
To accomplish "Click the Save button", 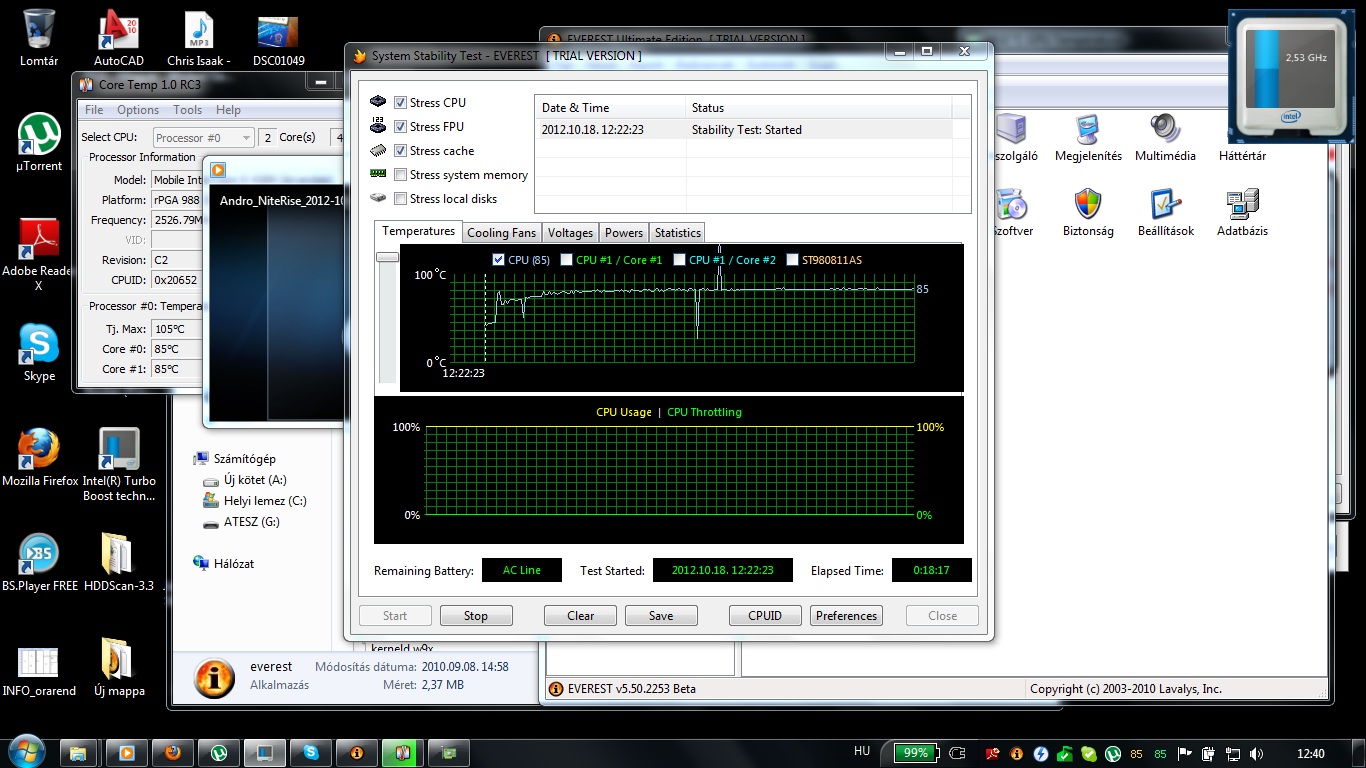I will (x=661, y=616).
